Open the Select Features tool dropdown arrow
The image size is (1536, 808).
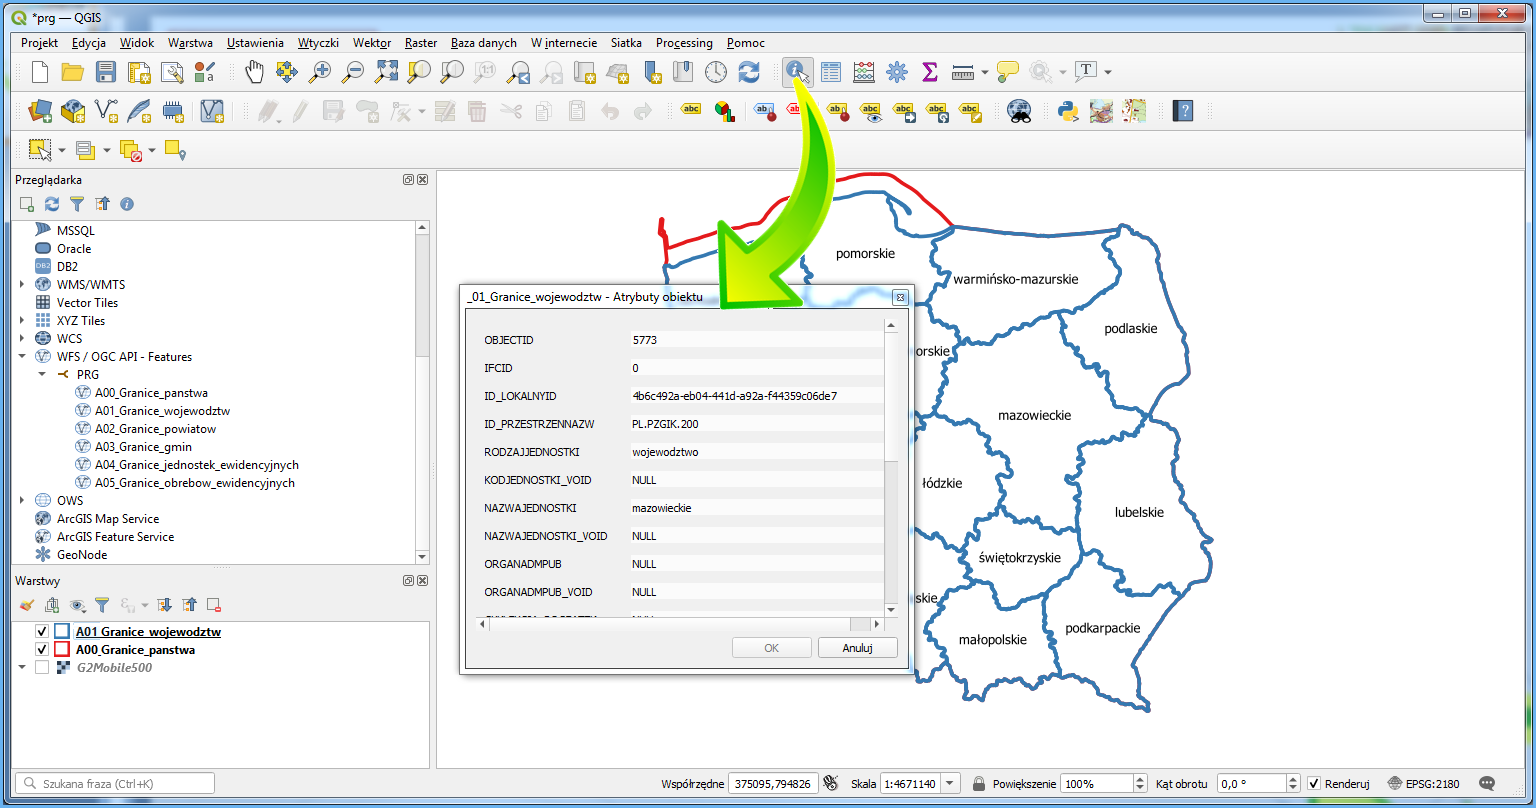(x=61, y=151)
